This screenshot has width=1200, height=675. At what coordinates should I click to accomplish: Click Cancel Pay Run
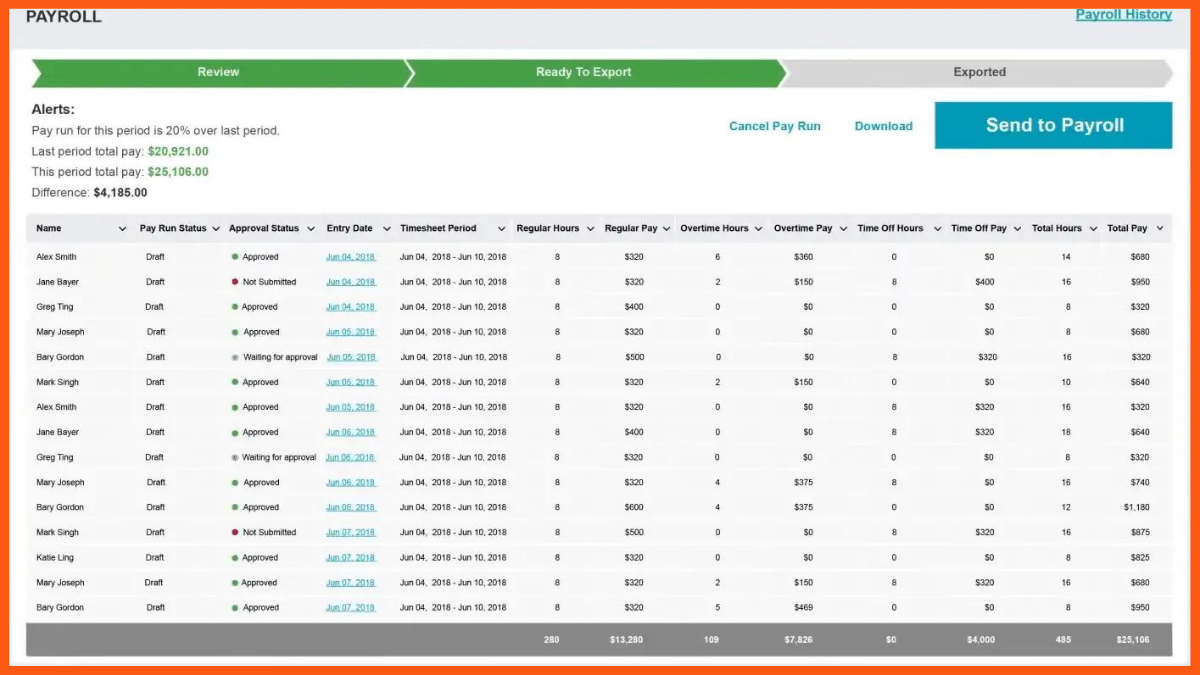tap(774, 126)
